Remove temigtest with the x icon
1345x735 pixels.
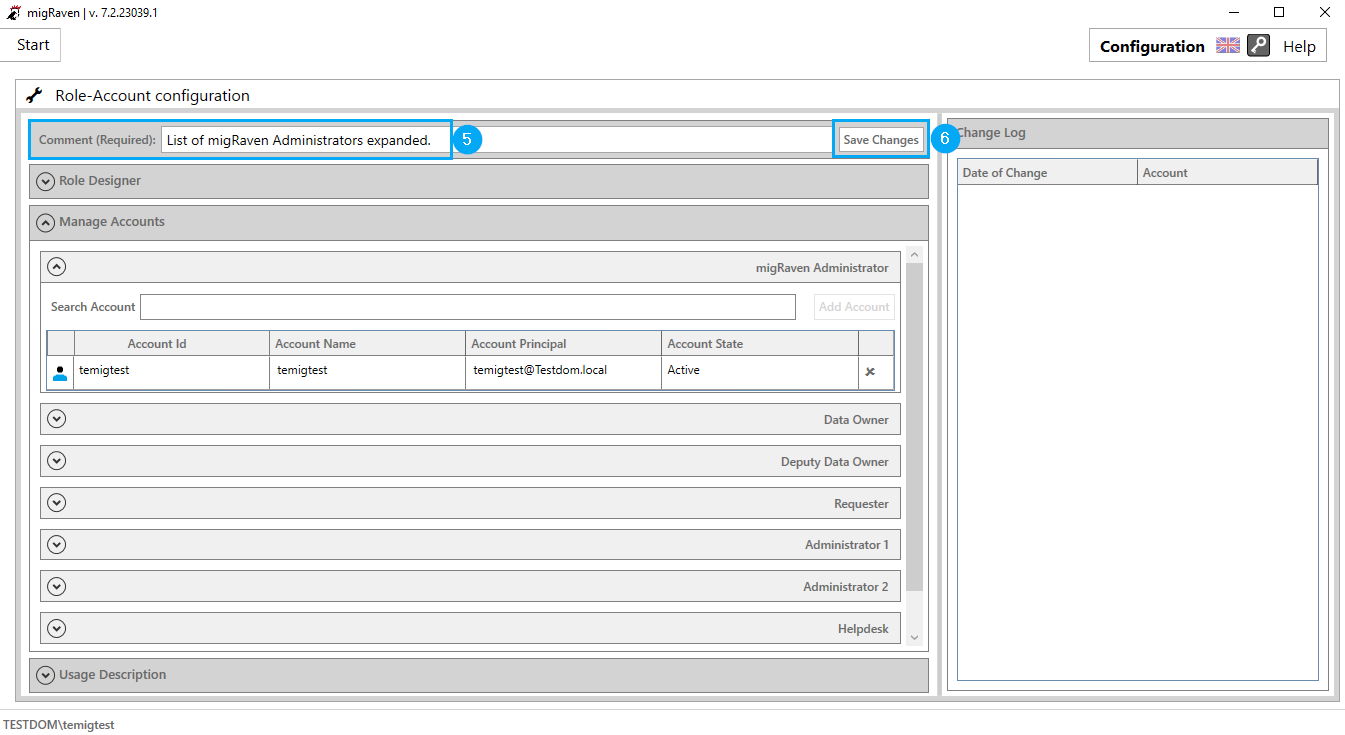coord(870,372)
